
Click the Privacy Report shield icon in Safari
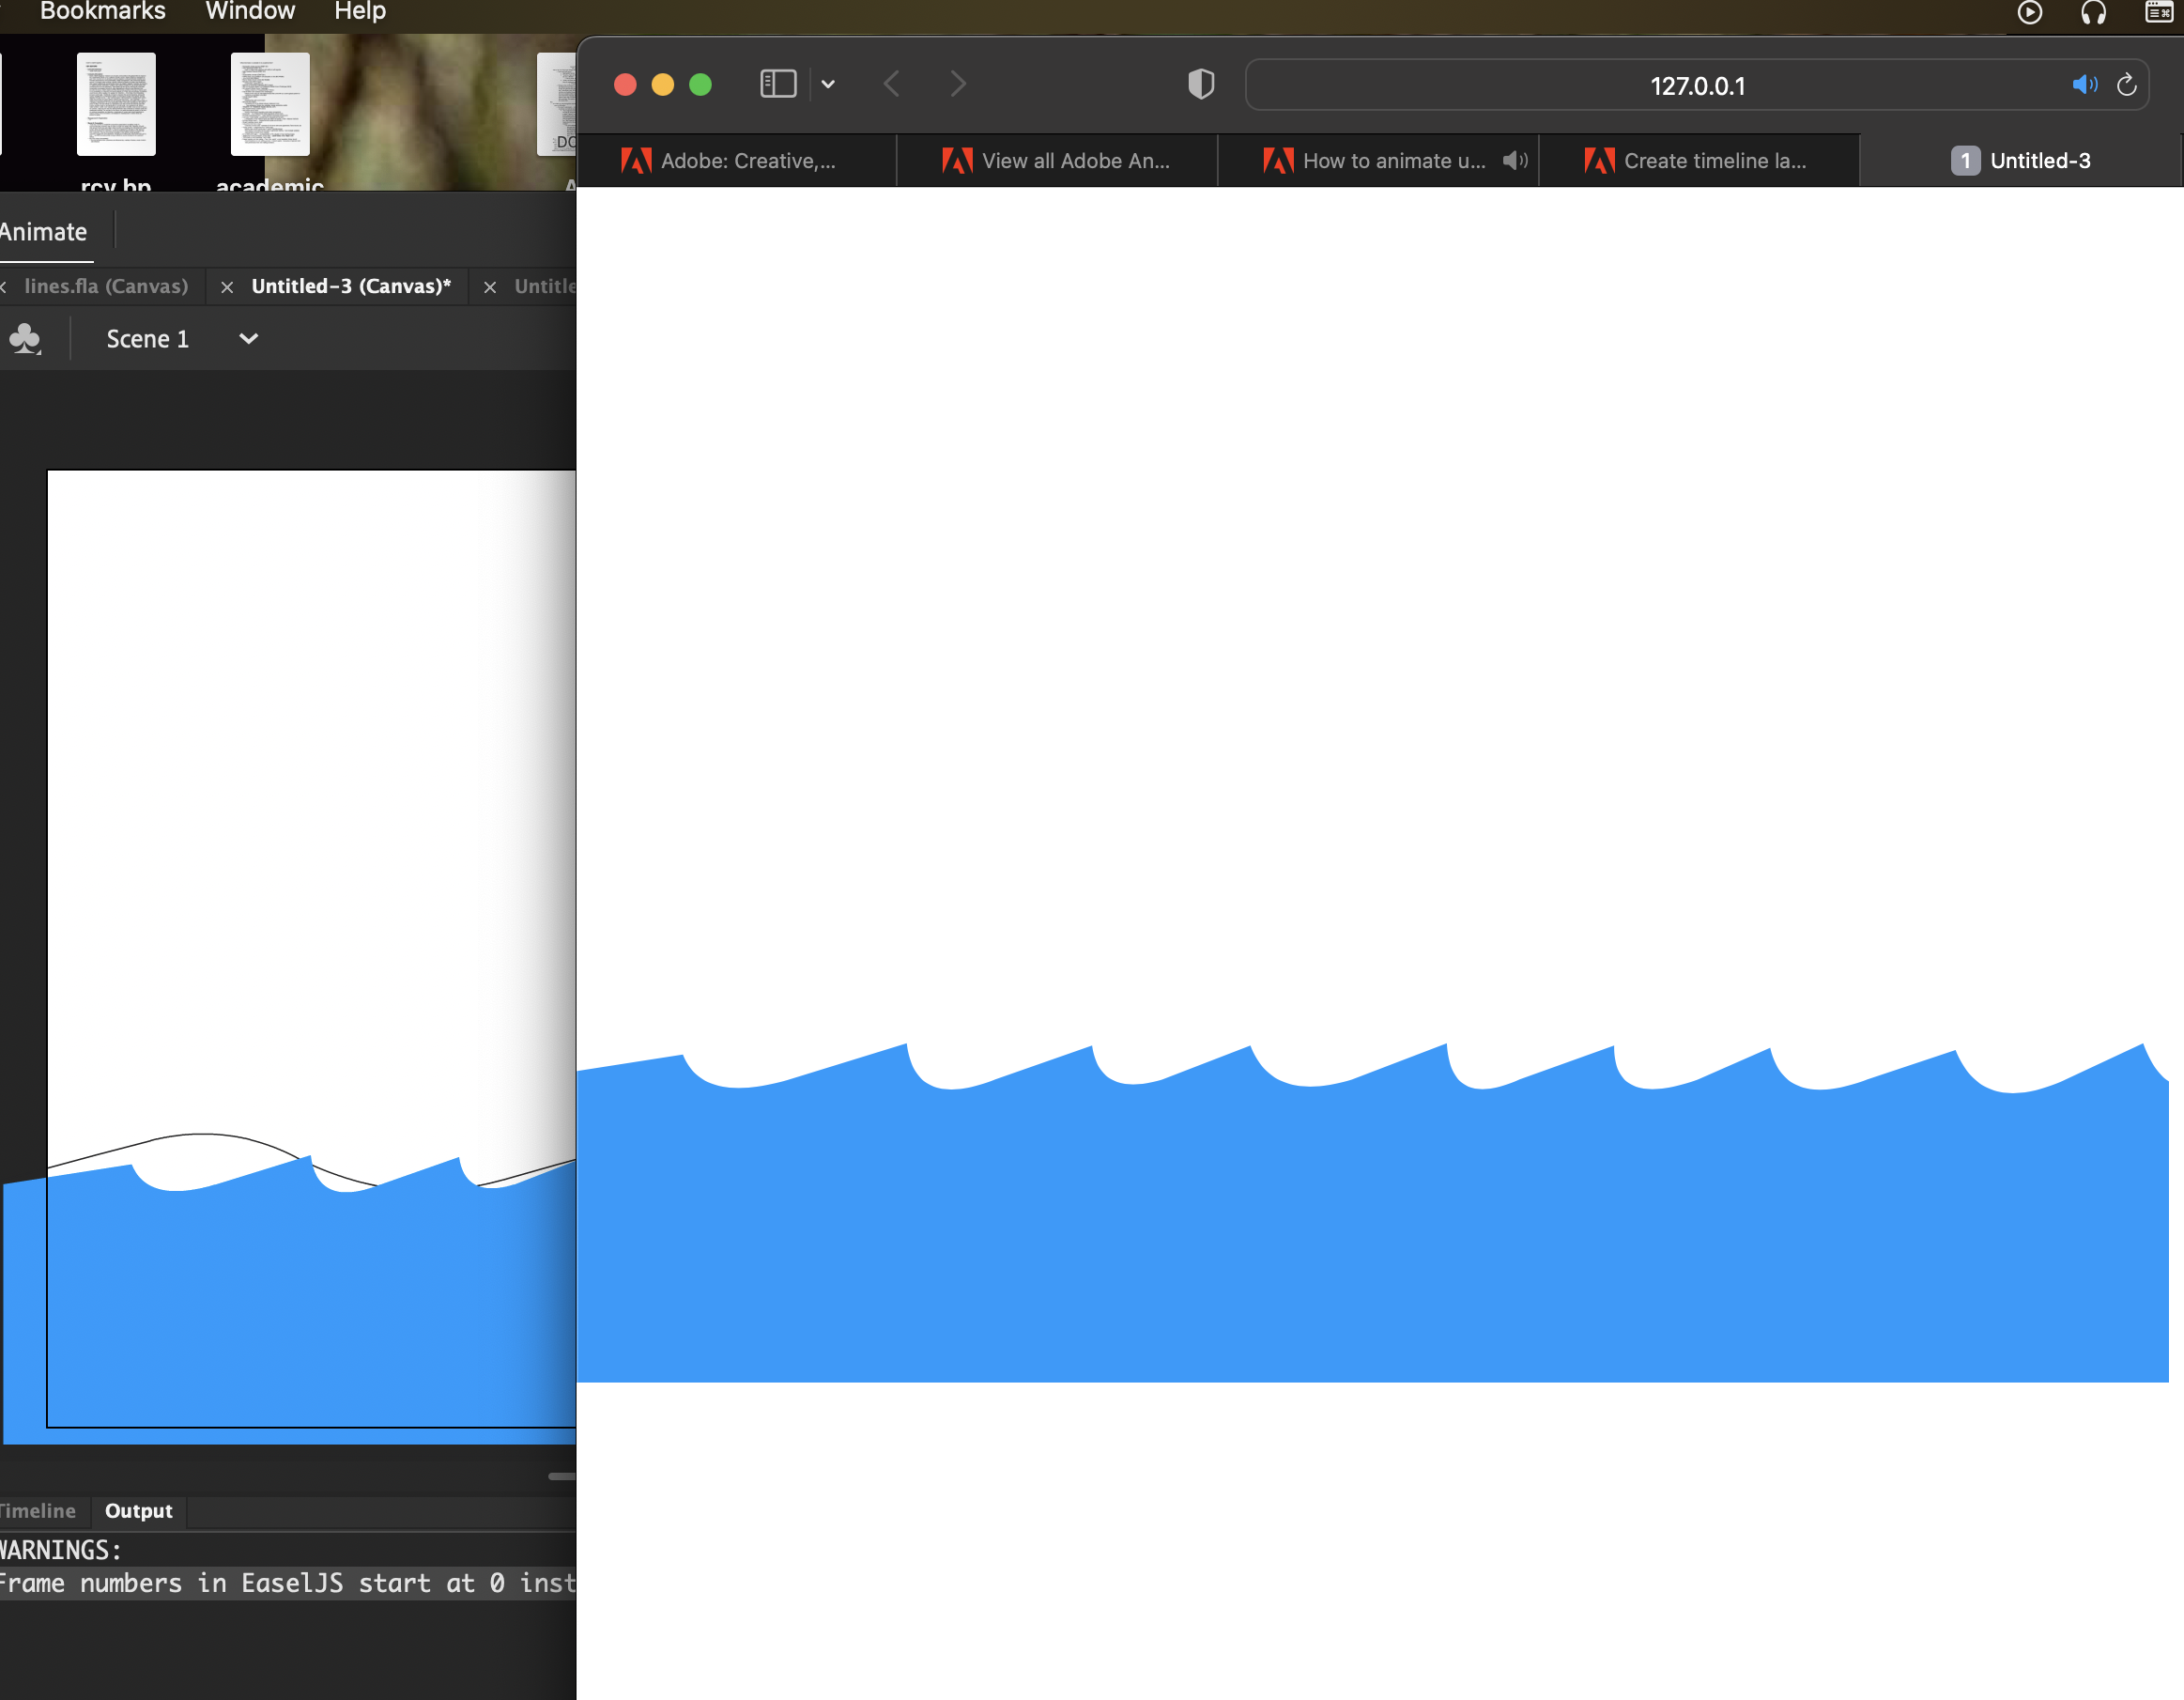tap(1201, 84)
